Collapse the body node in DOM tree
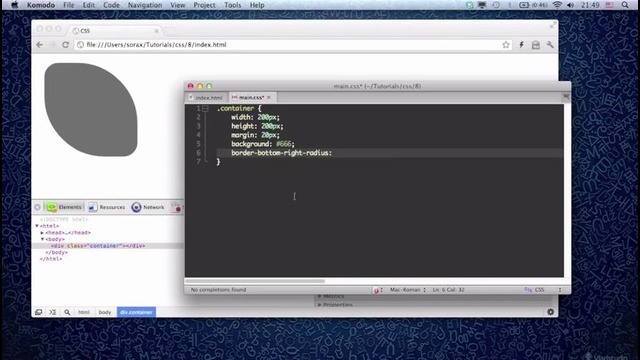The width and height of the screenshot is (640, 360). pos(42,239)
